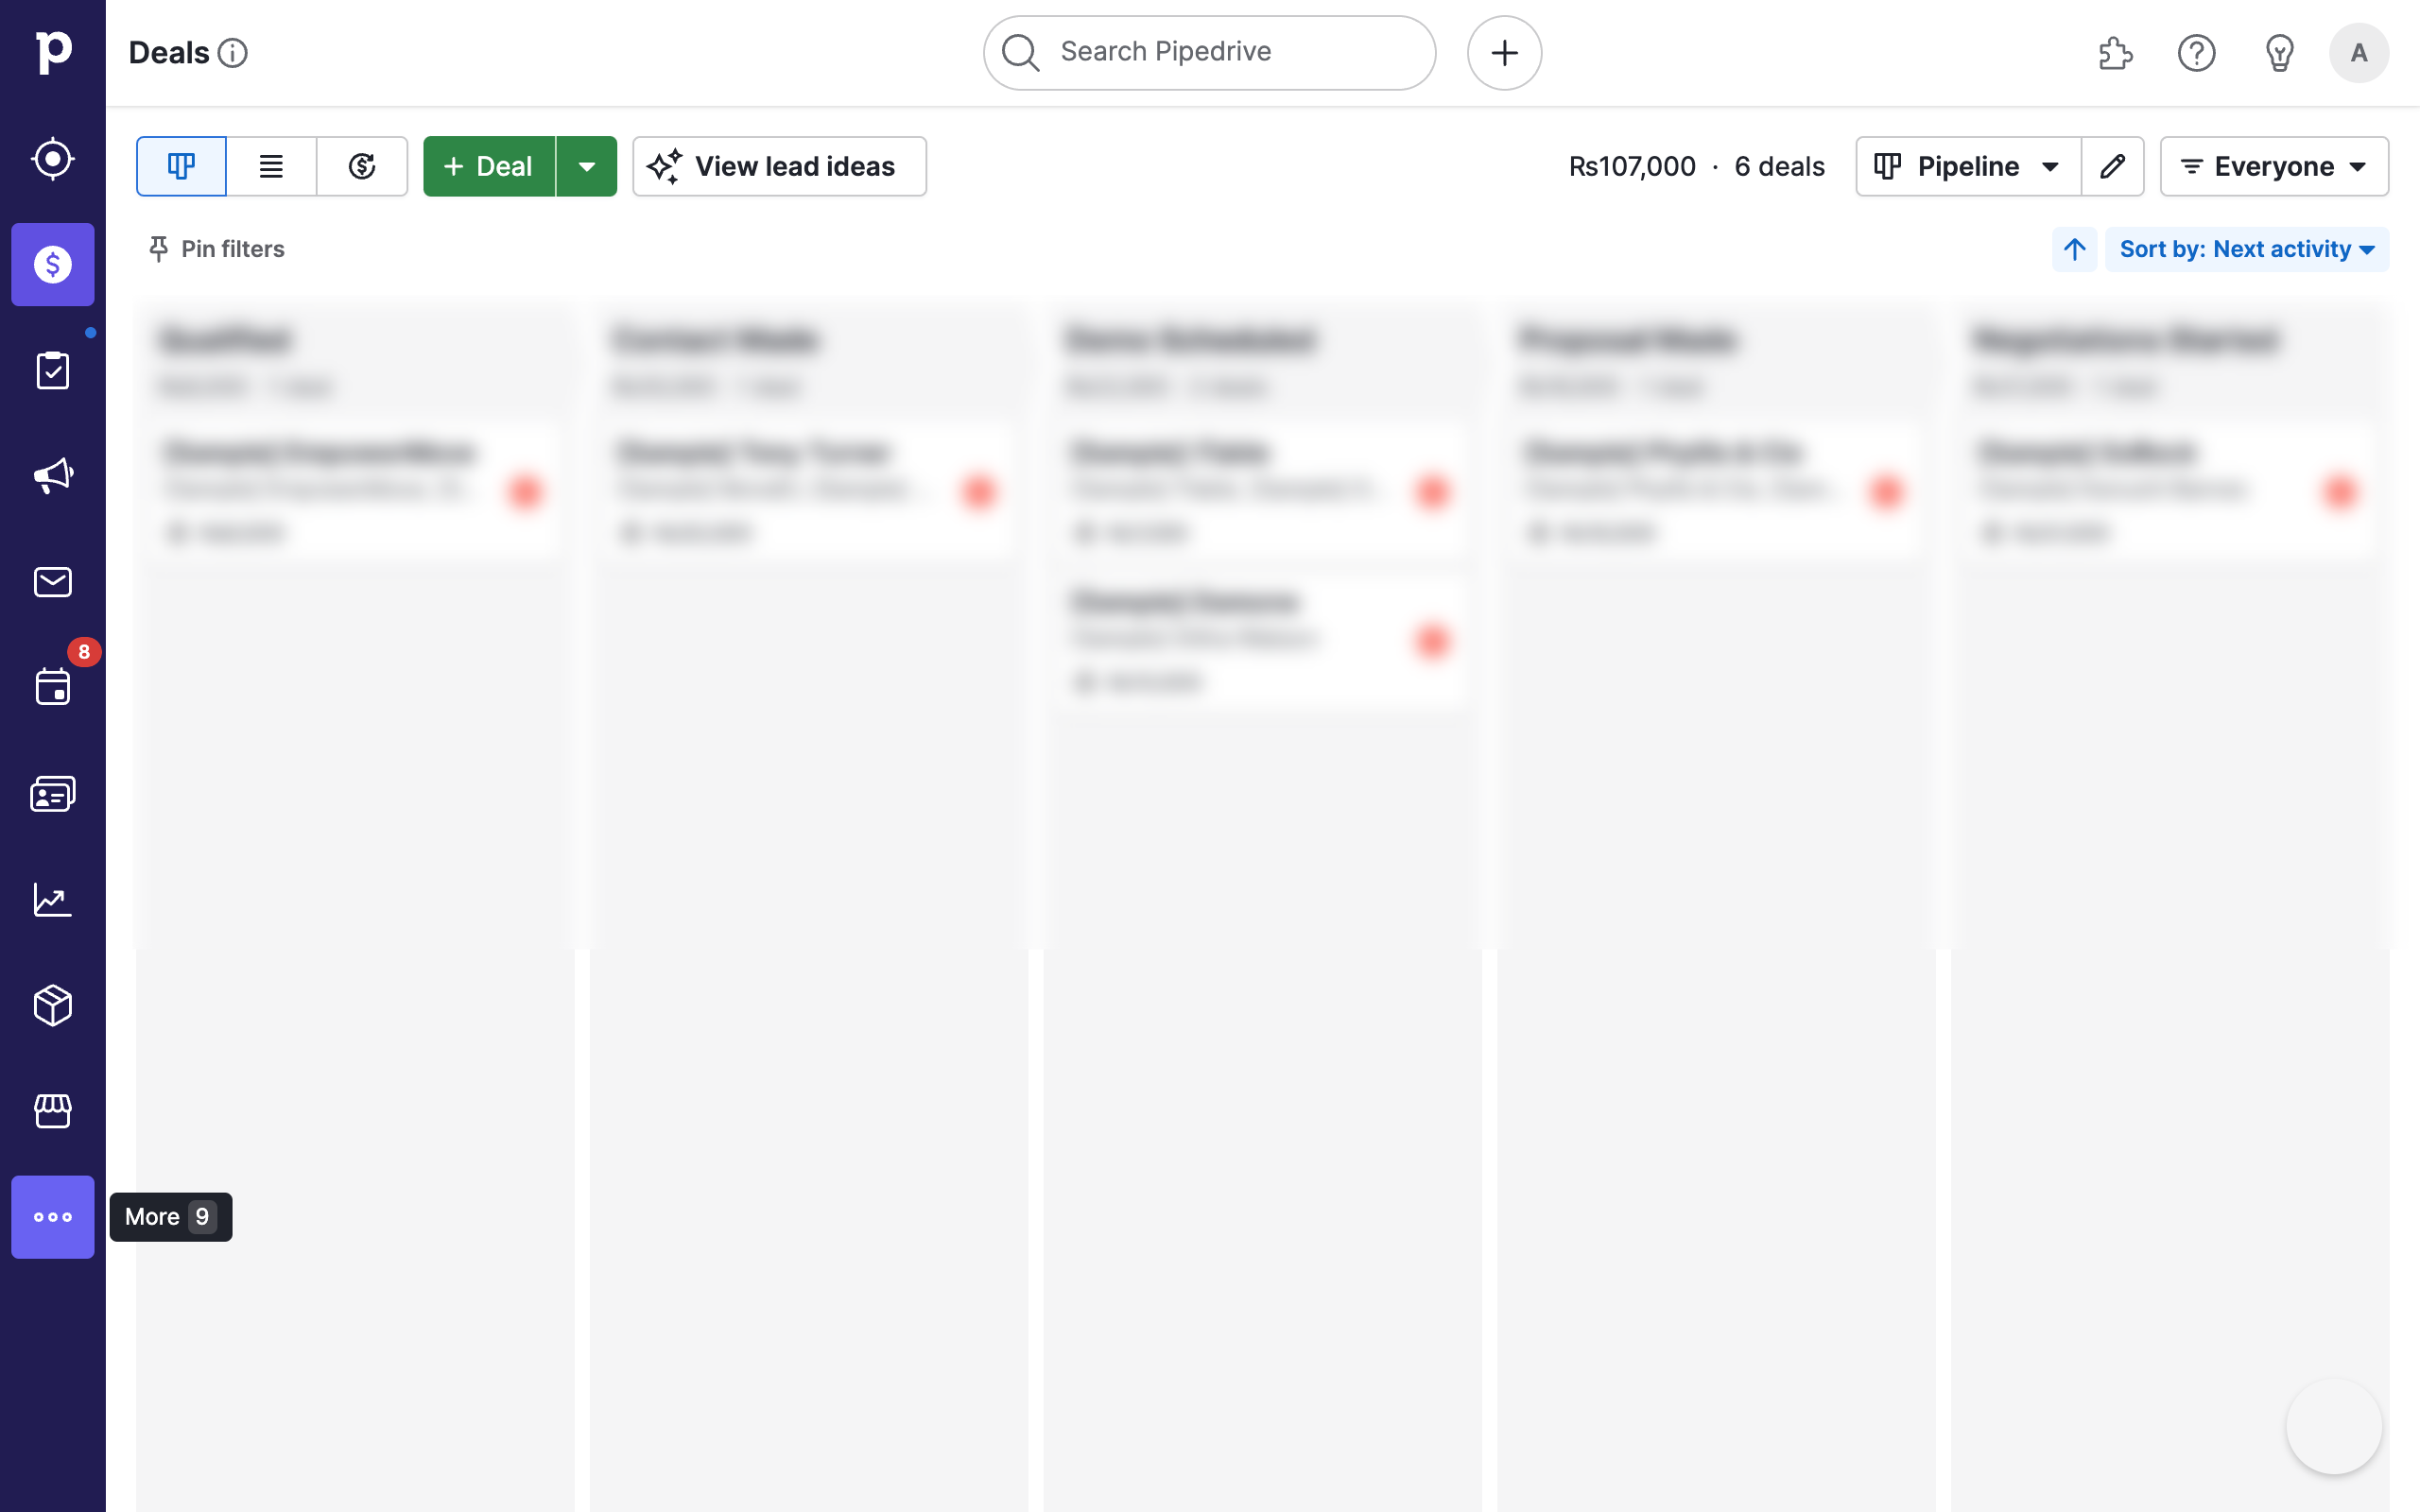Open Activities calendar icon with badge
2420x1512 pixels.
(x=52, y=687)
